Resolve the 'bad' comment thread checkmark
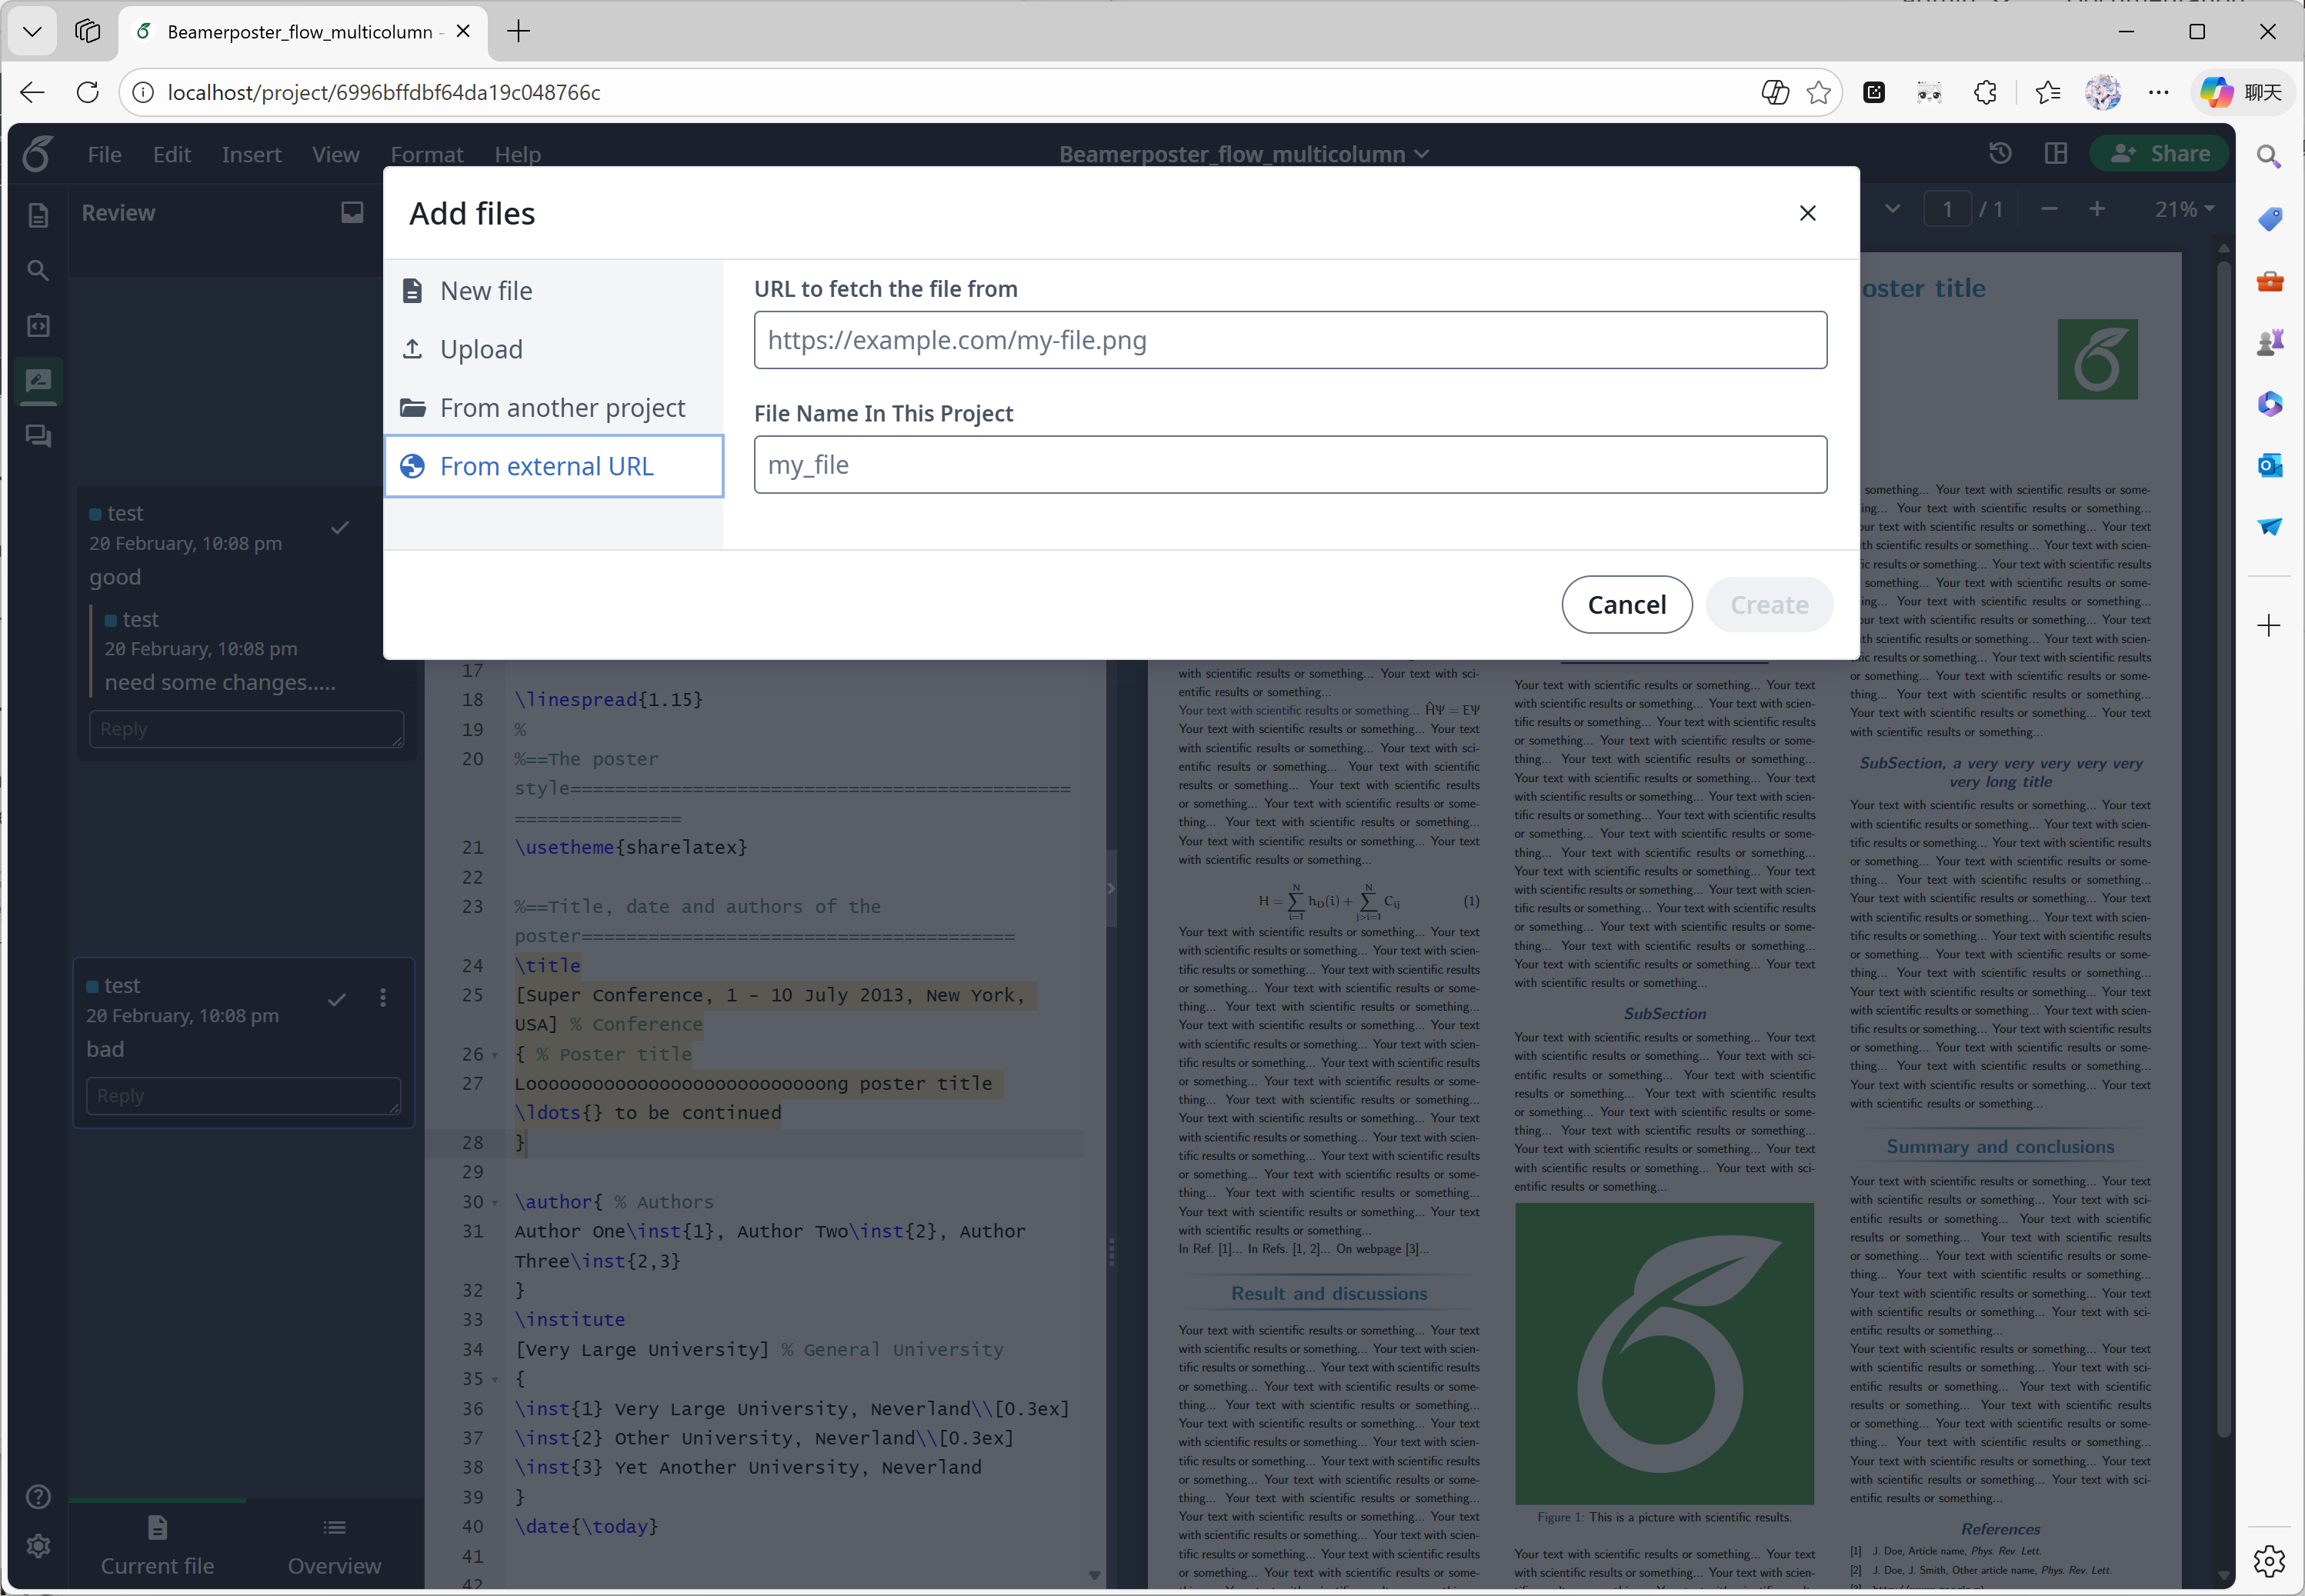Viewport: 2305px width, 1596px height. click(x=337, y=999)
